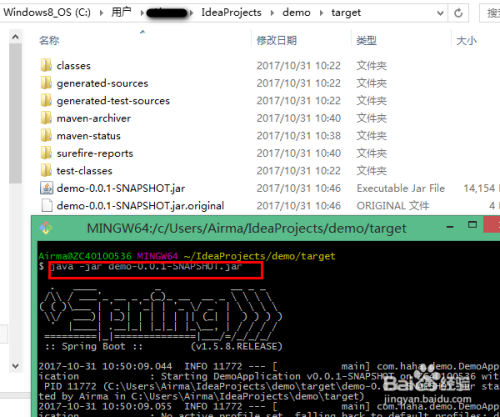Click the maven-archiver folder icon
The width and height of the screenshot is (500, 417).
[46, 118]
